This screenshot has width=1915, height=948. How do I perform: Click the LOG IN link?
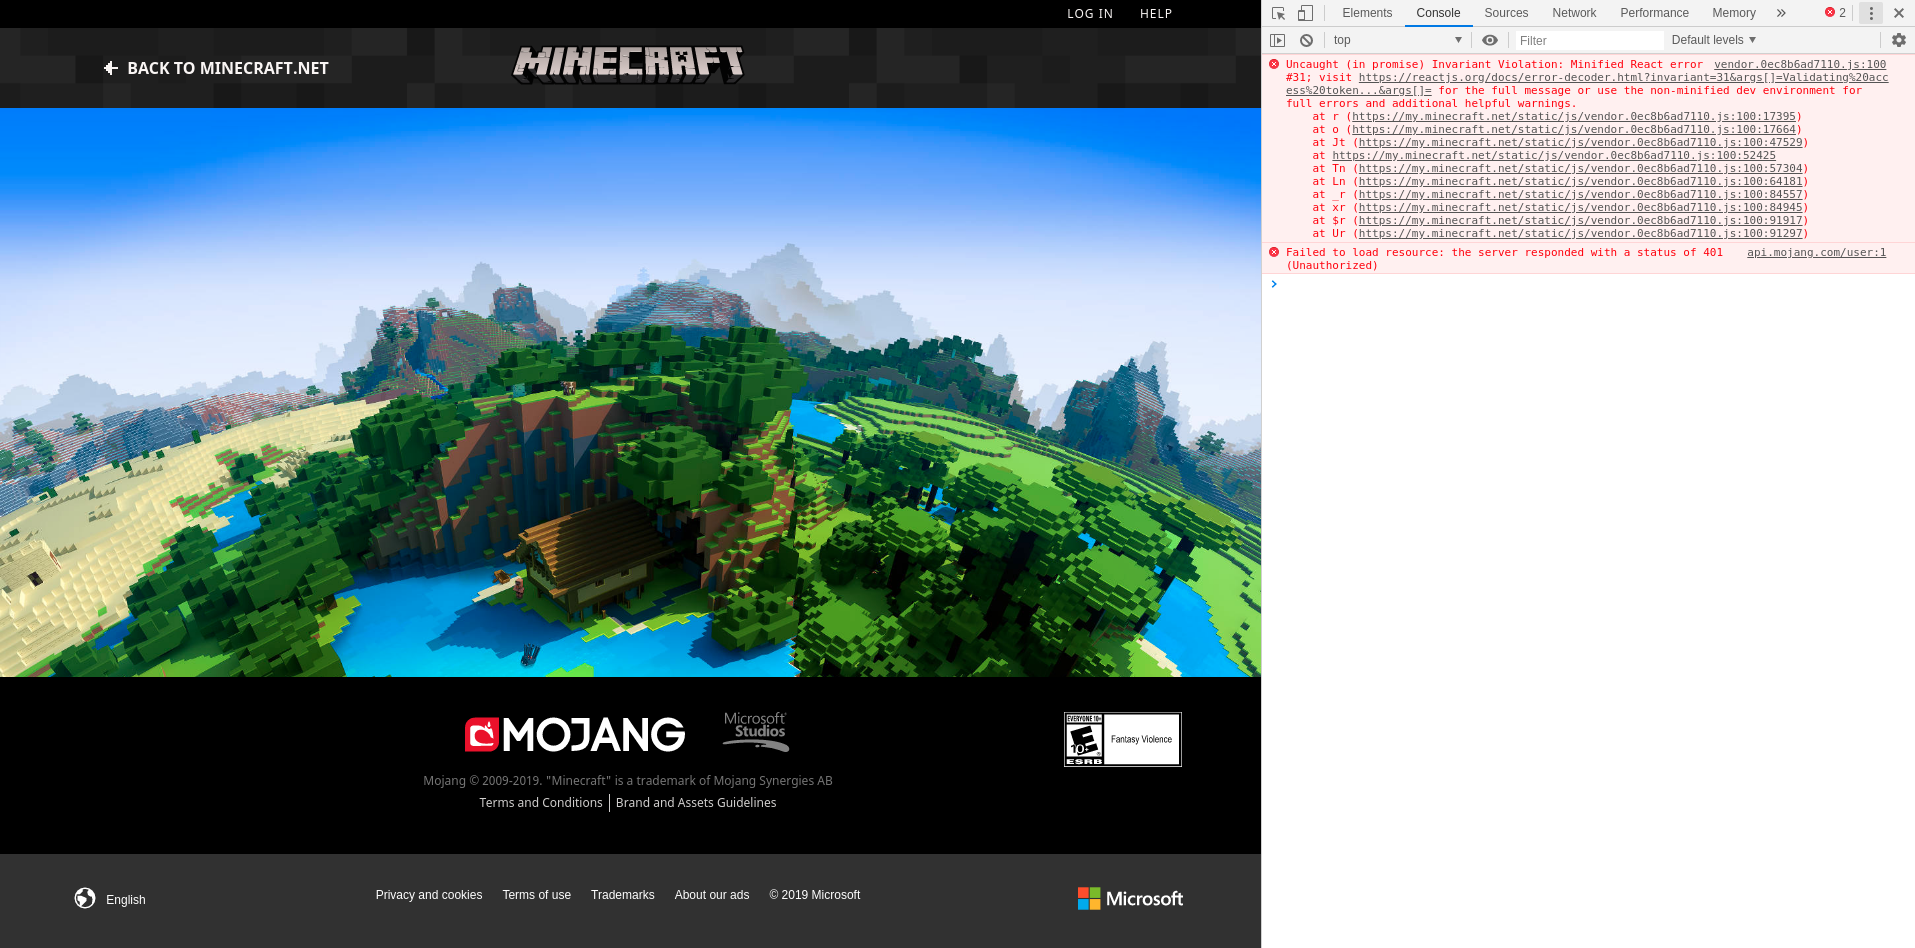pyautogui.click(x=1090, y=14)
